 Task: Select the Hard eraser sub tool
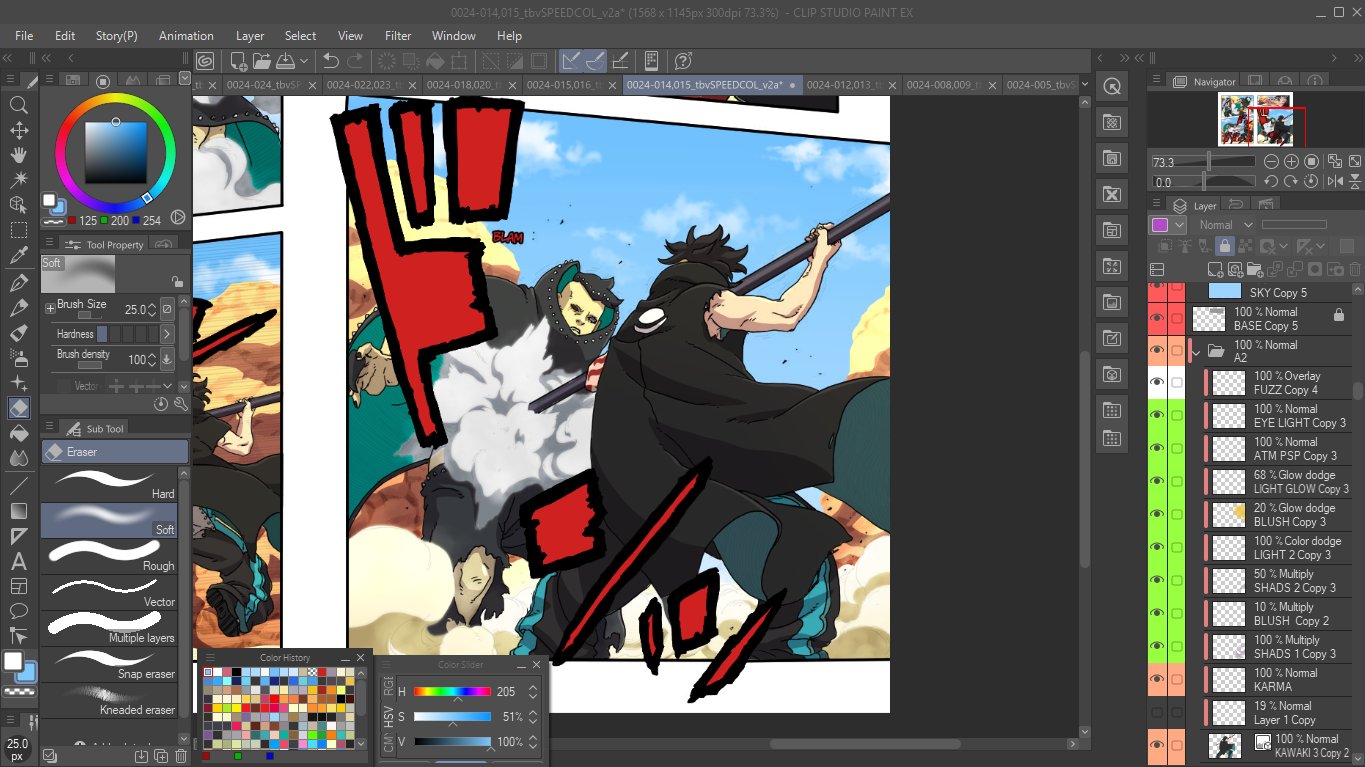[109, 484]
